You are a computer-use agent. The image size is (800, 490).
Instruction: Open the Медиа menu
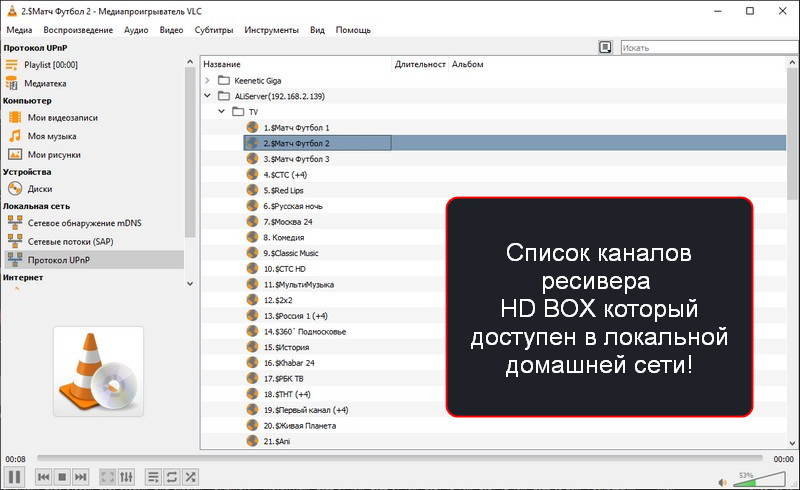click(19, 30)
